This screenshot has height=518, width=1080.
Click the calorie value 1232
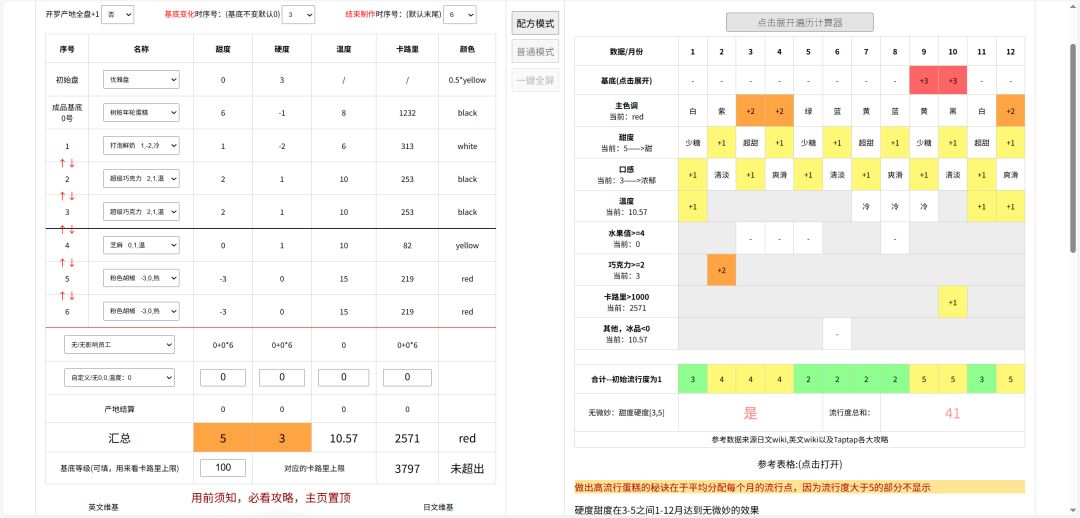[x=407, y=113]
